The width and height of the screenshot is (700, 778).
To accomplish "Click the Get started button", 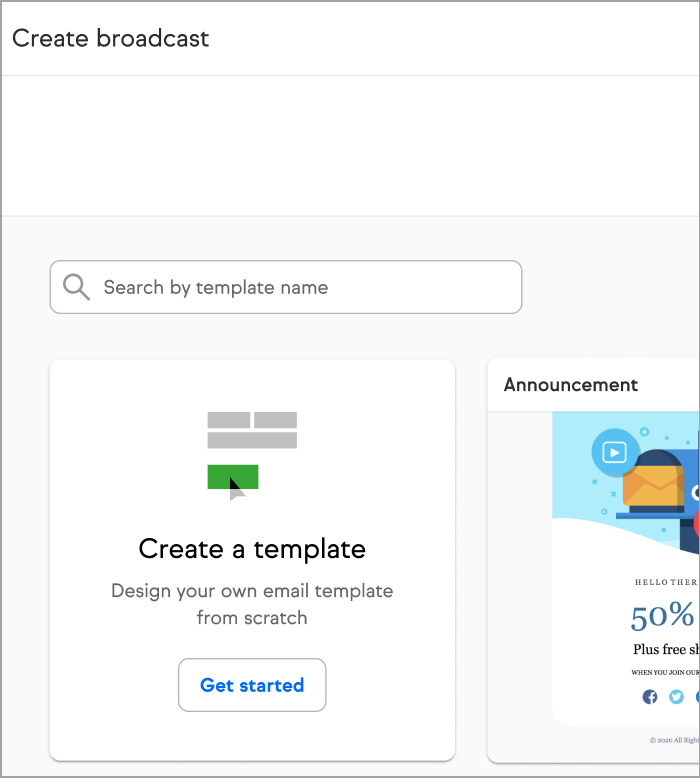I will pyautogui.click(x=252, y=685).
